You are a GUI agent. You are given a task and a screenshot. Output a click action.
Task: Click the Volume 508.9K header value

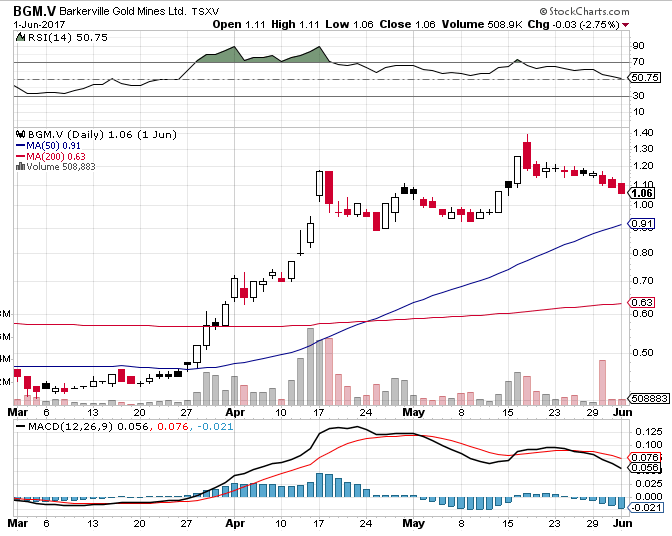tap(482, 24)
